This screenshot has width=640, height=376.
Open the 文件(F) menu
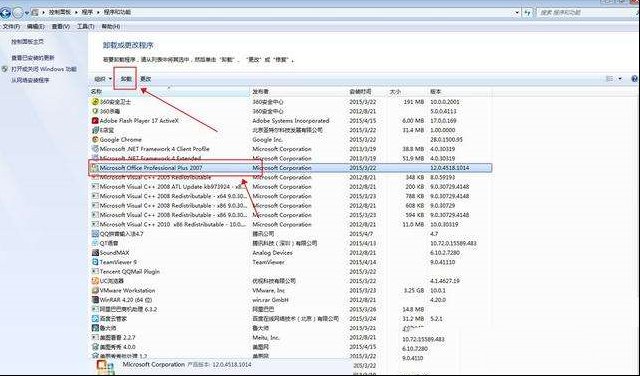point(11,27)
